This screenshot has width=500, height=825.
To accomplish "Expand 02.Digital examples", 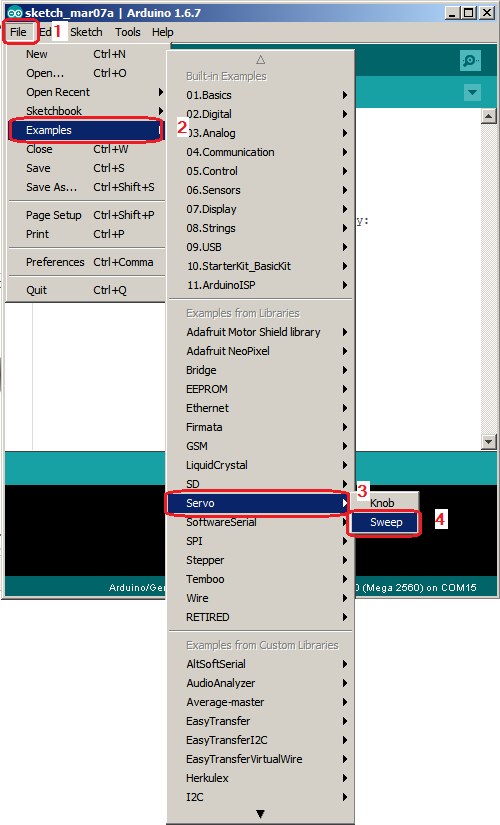I will click(261, 114).
